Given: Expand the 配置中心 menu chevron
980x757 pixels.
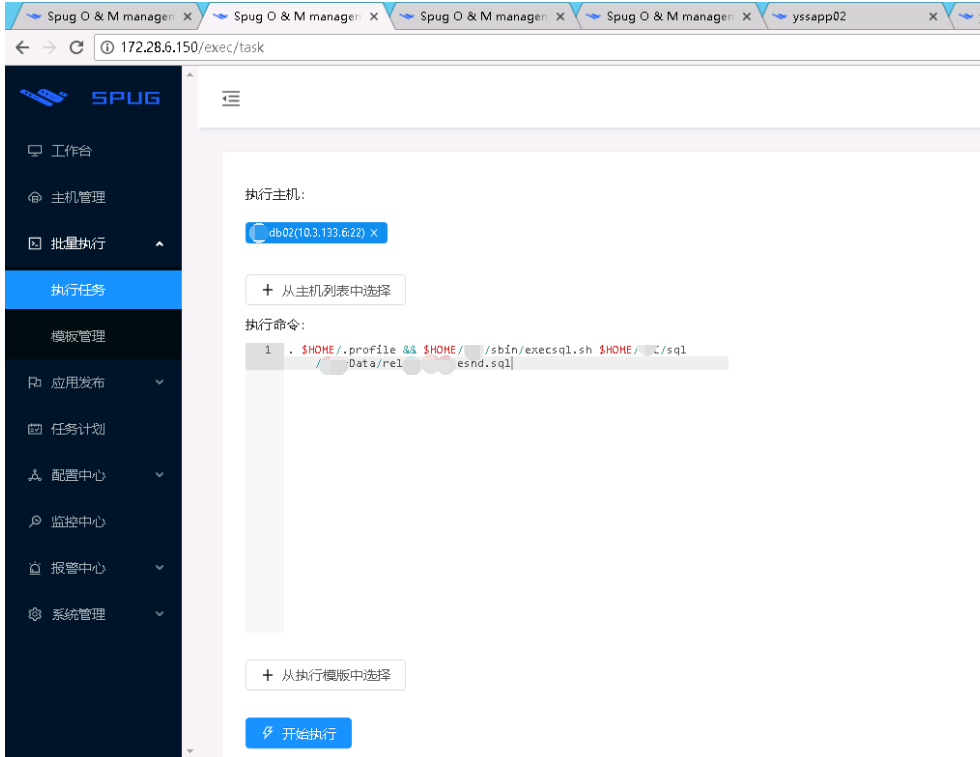Looking at the screenshot, I should coord(159,475).
